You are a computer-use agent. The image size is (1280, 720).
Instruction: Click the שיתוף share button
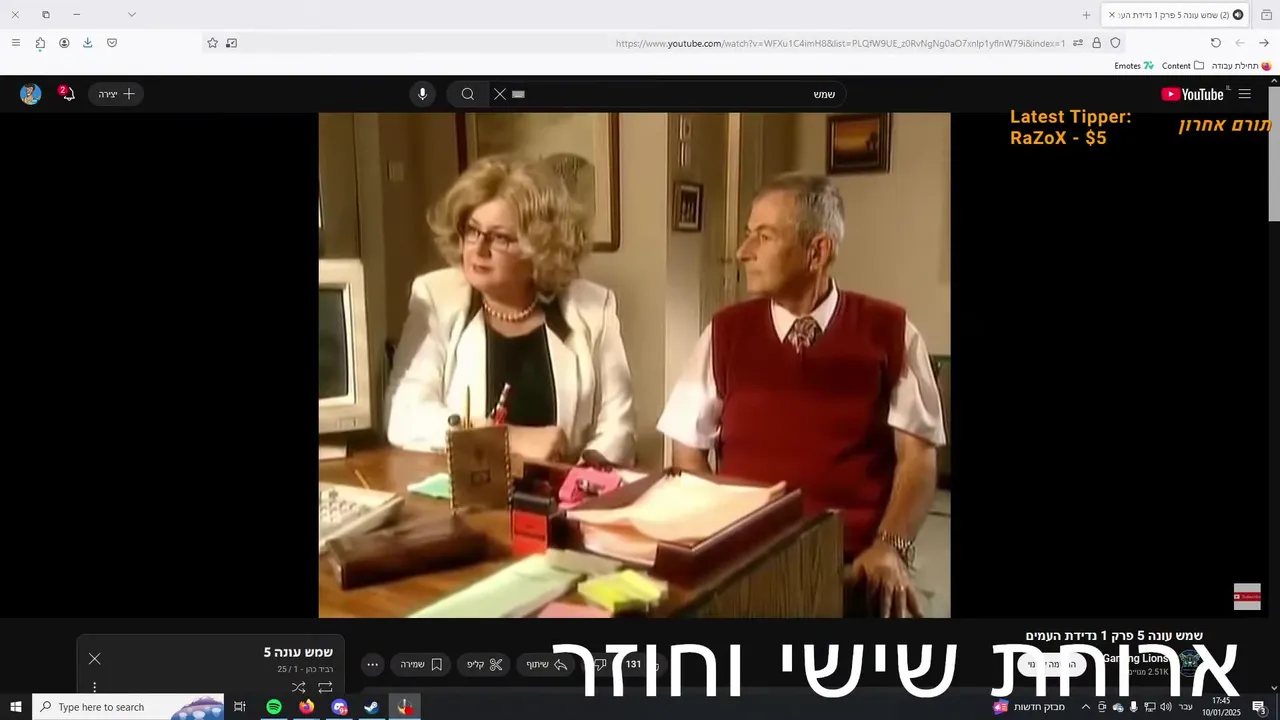coord(547,664)
